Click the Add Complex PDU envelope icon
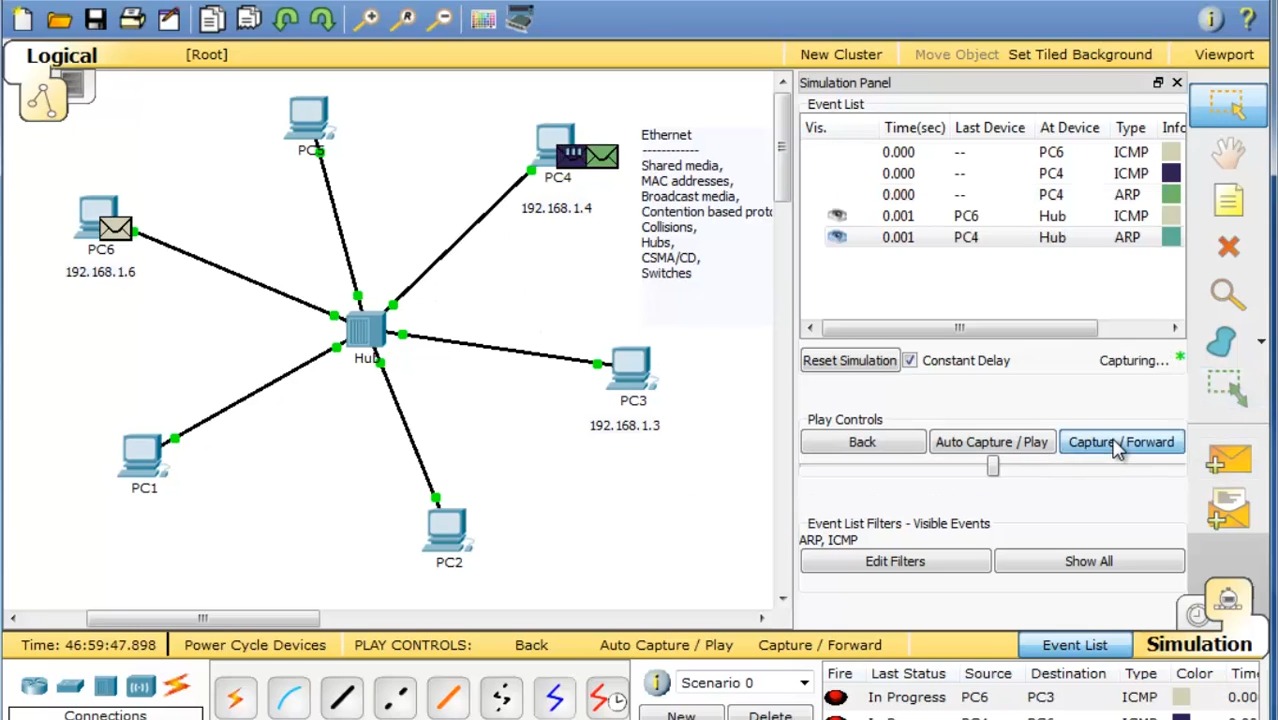The width and height of the screenshot is (1278, 720). pos(1228,508)
